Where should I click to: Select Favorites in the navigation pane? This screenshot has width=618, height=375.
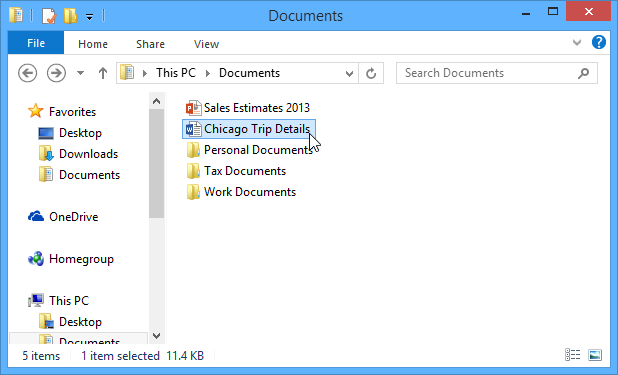(x=72, y=112)
